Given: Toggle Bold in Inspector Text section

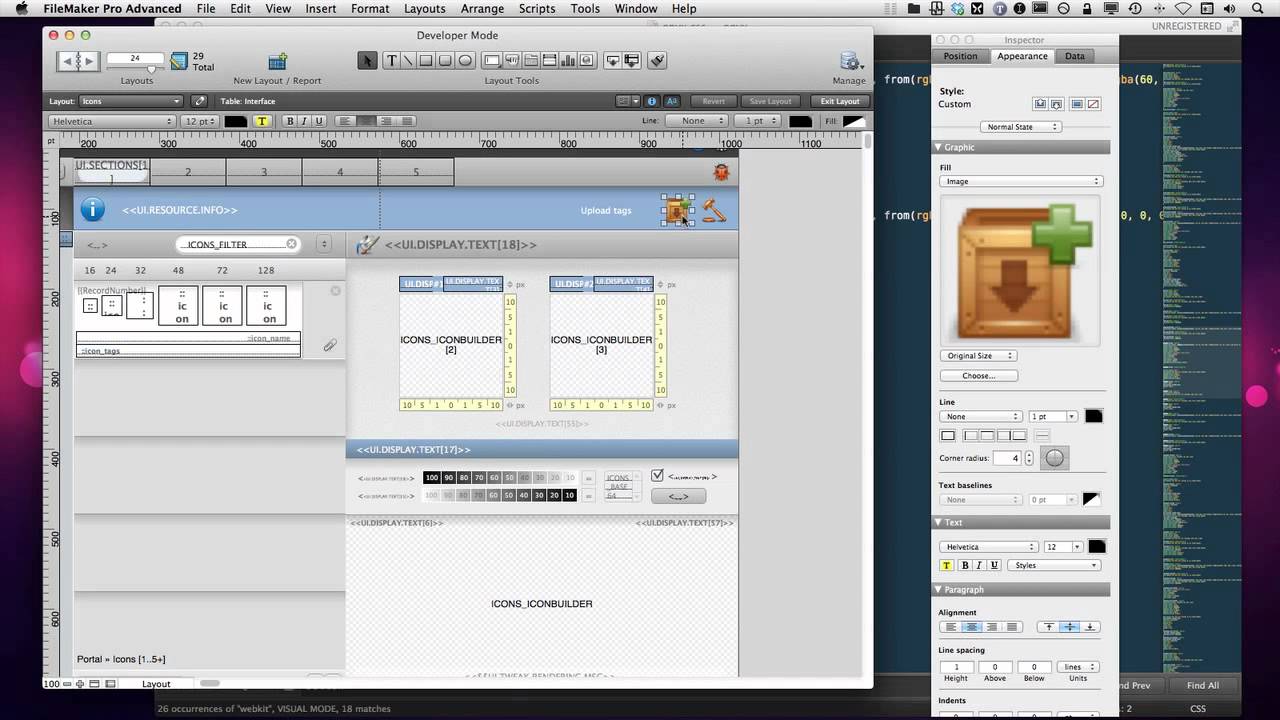Looking at the screenshot, I should 965,565.
